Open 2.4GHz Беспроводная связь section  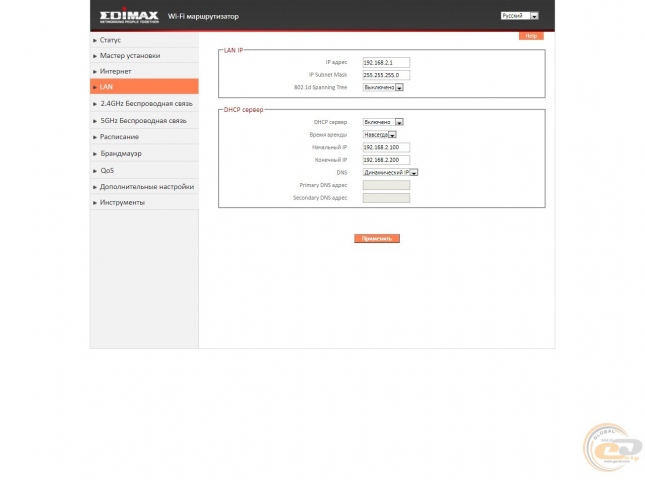coord(144,104)
